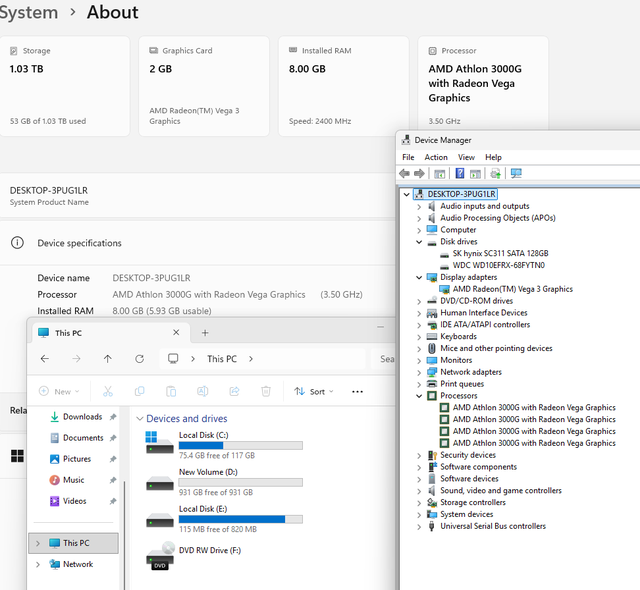
Task: Select Local Disk (C:) drive icon
Action: tap(160, 443)
